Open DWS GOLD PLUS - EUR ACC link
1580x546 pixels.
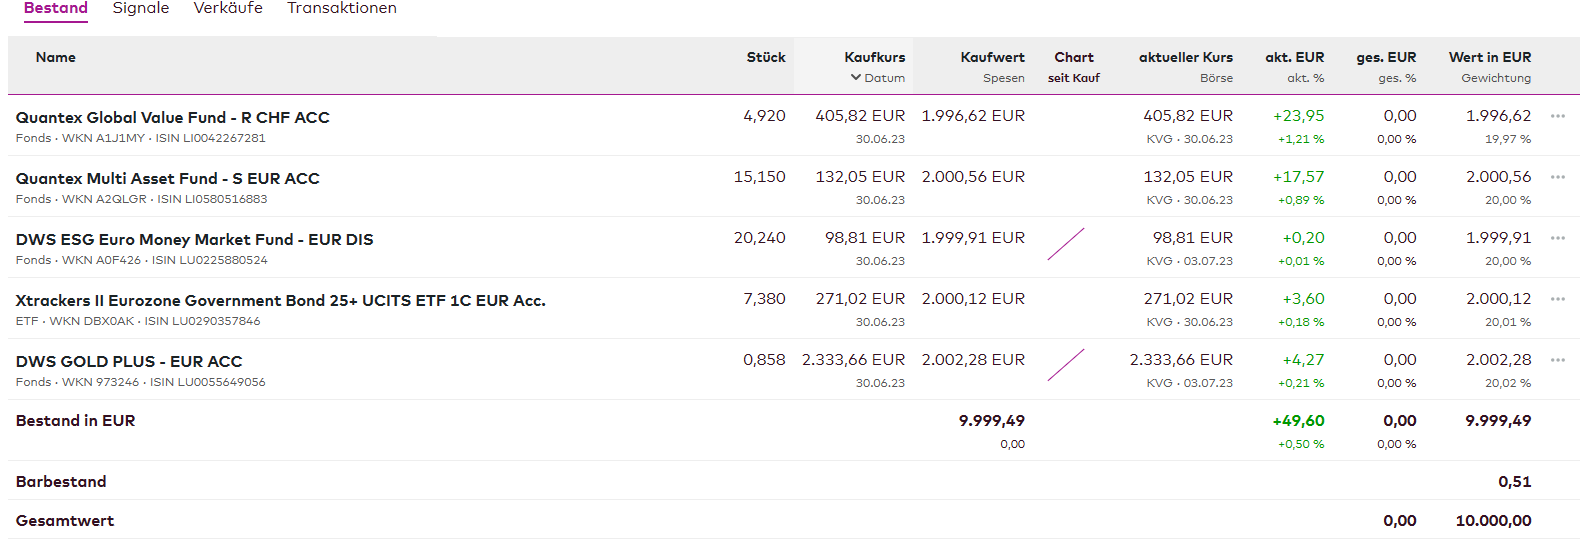(x=129, y=361)
